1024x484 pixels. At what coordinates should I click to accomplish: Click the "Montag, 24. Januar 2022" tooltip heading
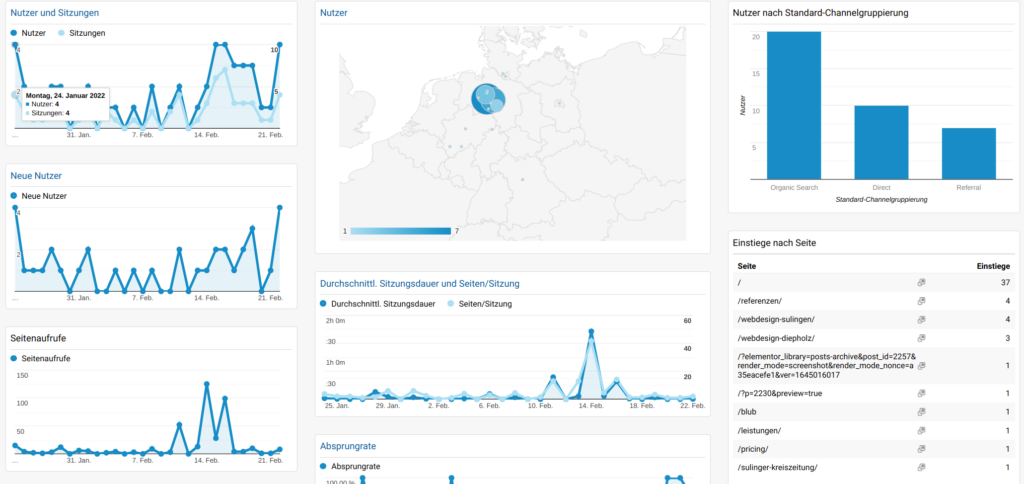[x=65, y=95]
